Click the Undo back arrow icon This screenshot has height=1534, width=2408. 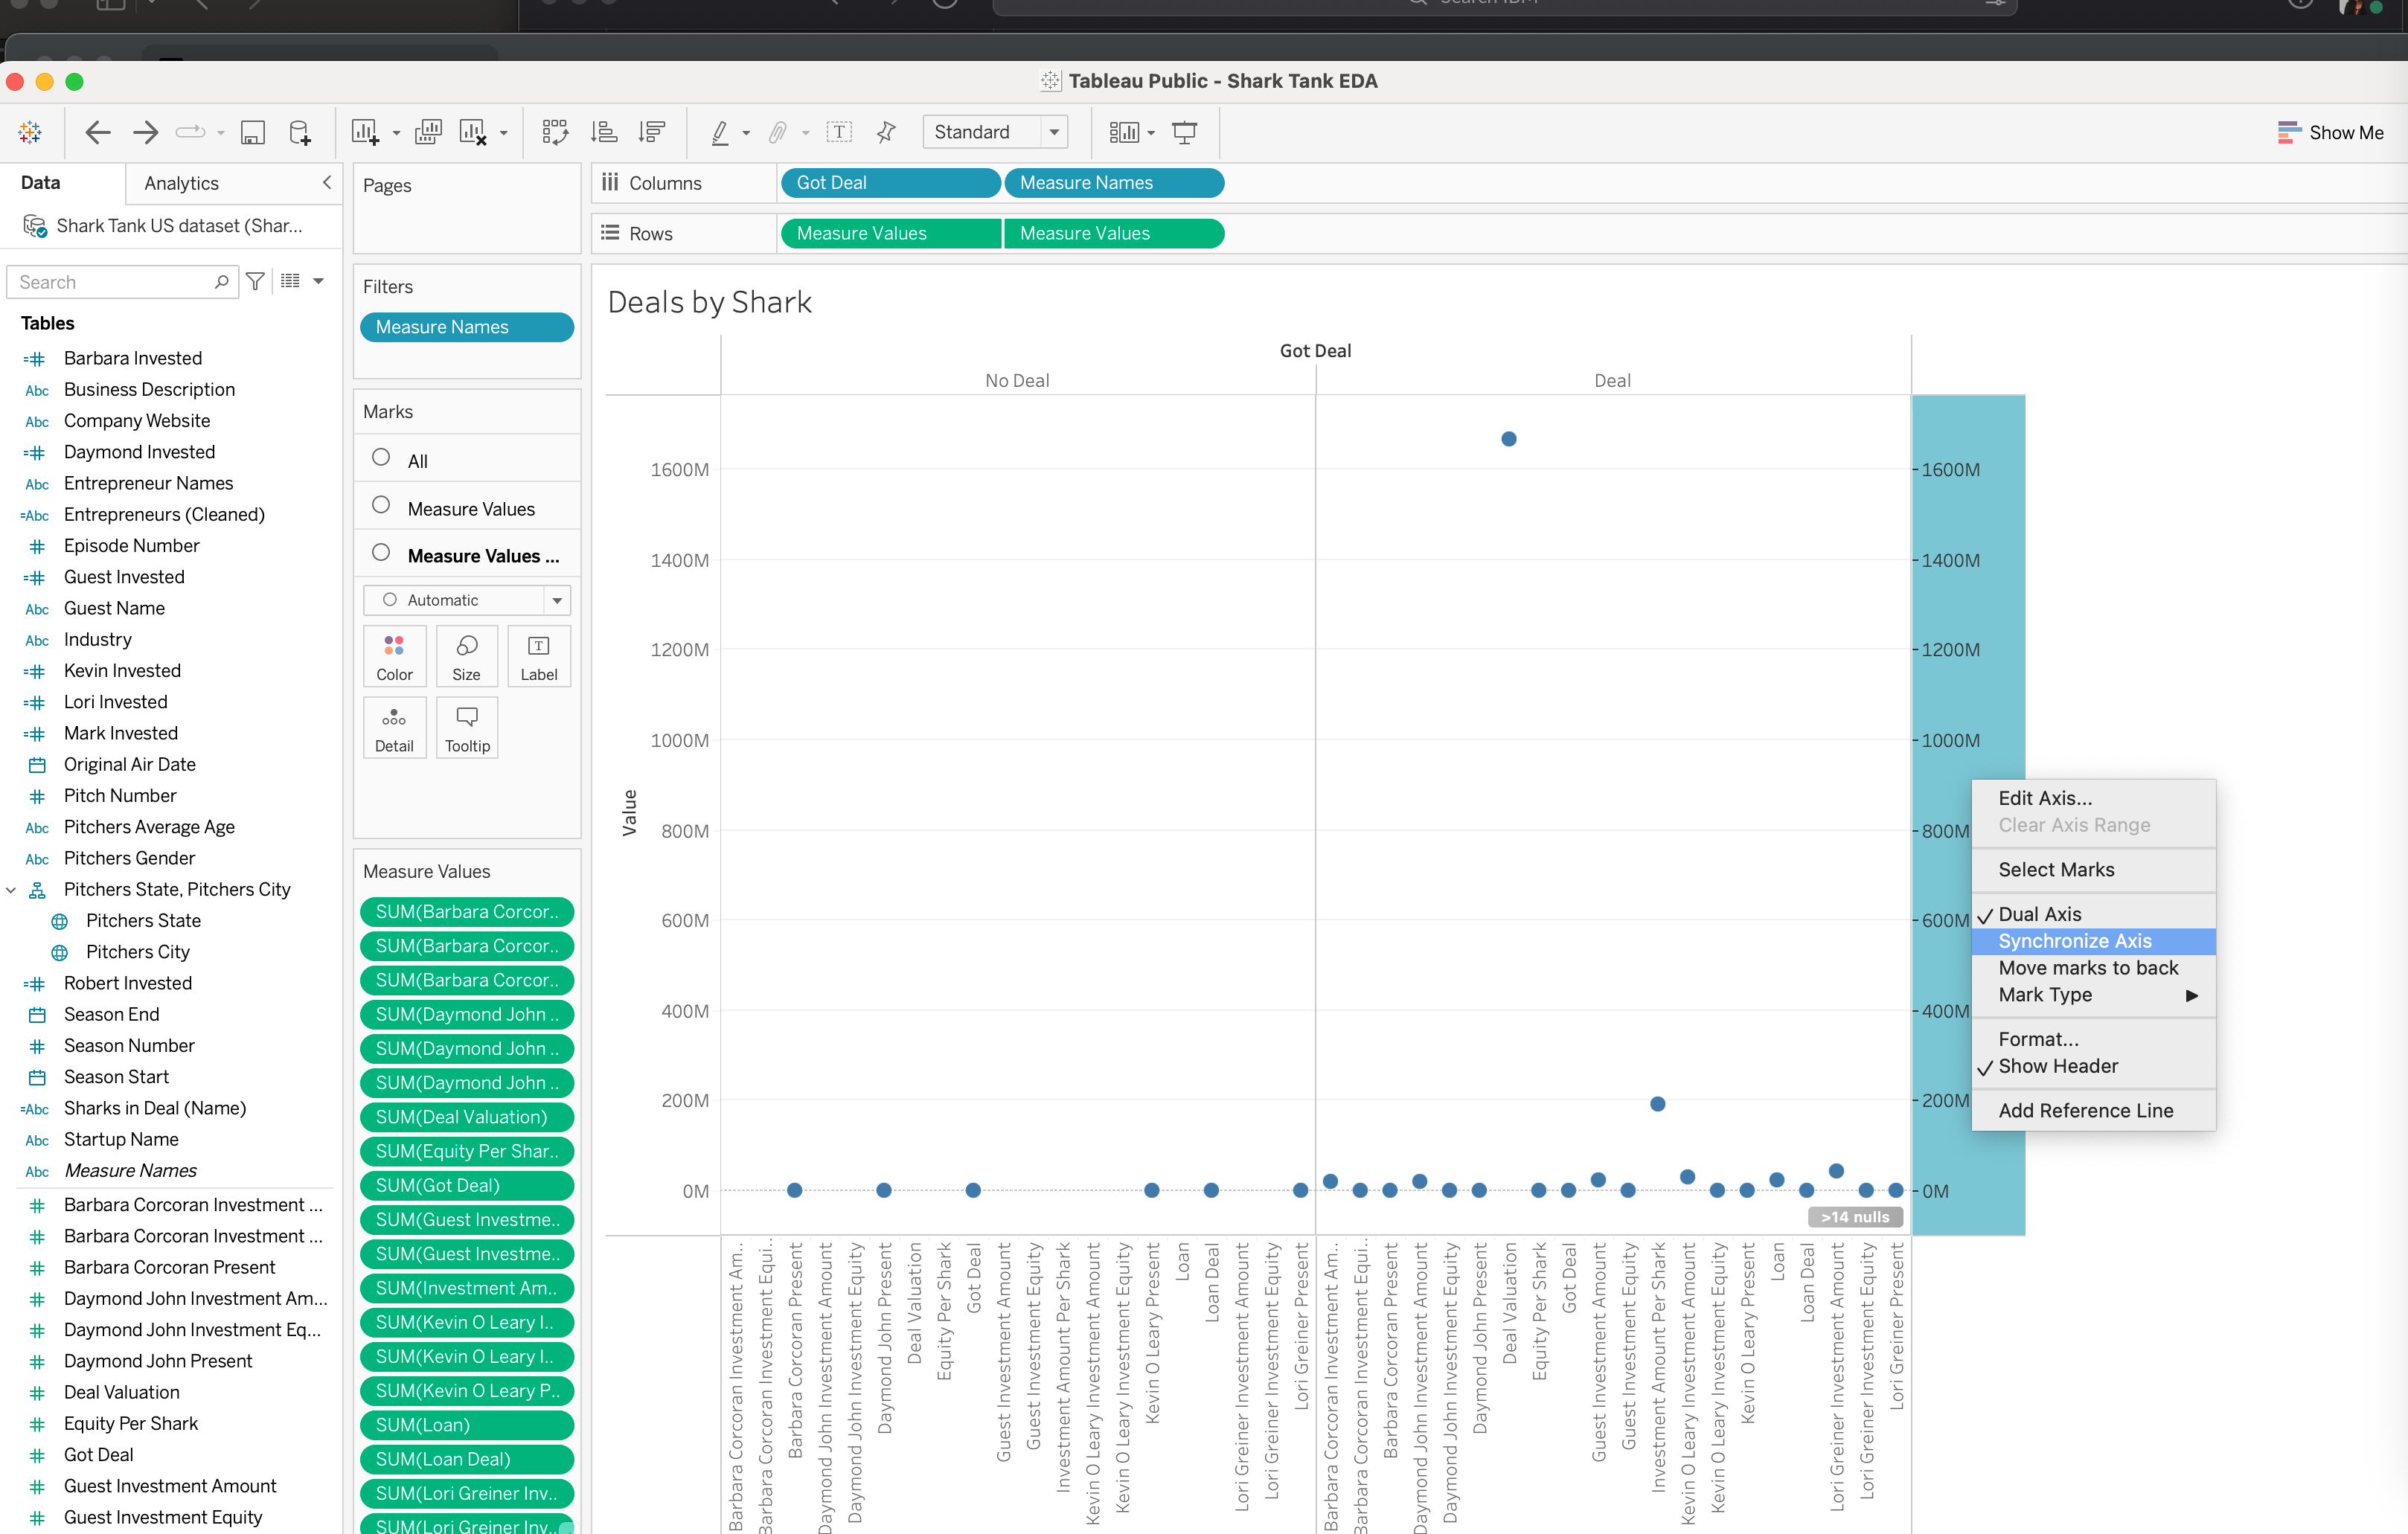point(97,132)
